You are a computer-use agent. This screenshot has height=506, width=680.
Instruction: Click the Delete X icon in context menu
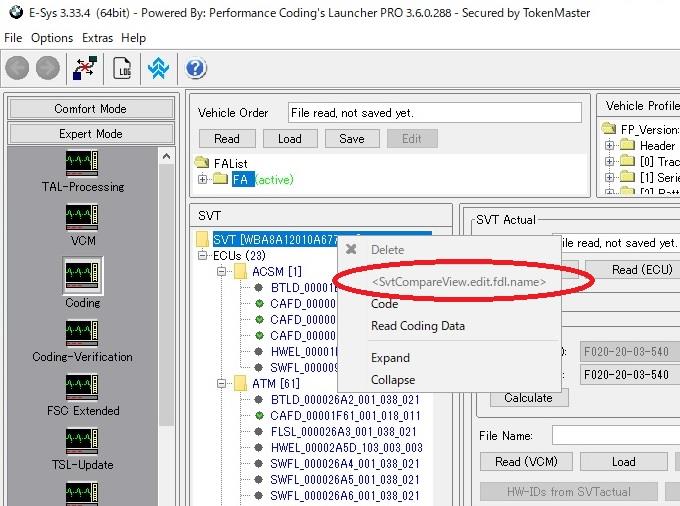351,249
